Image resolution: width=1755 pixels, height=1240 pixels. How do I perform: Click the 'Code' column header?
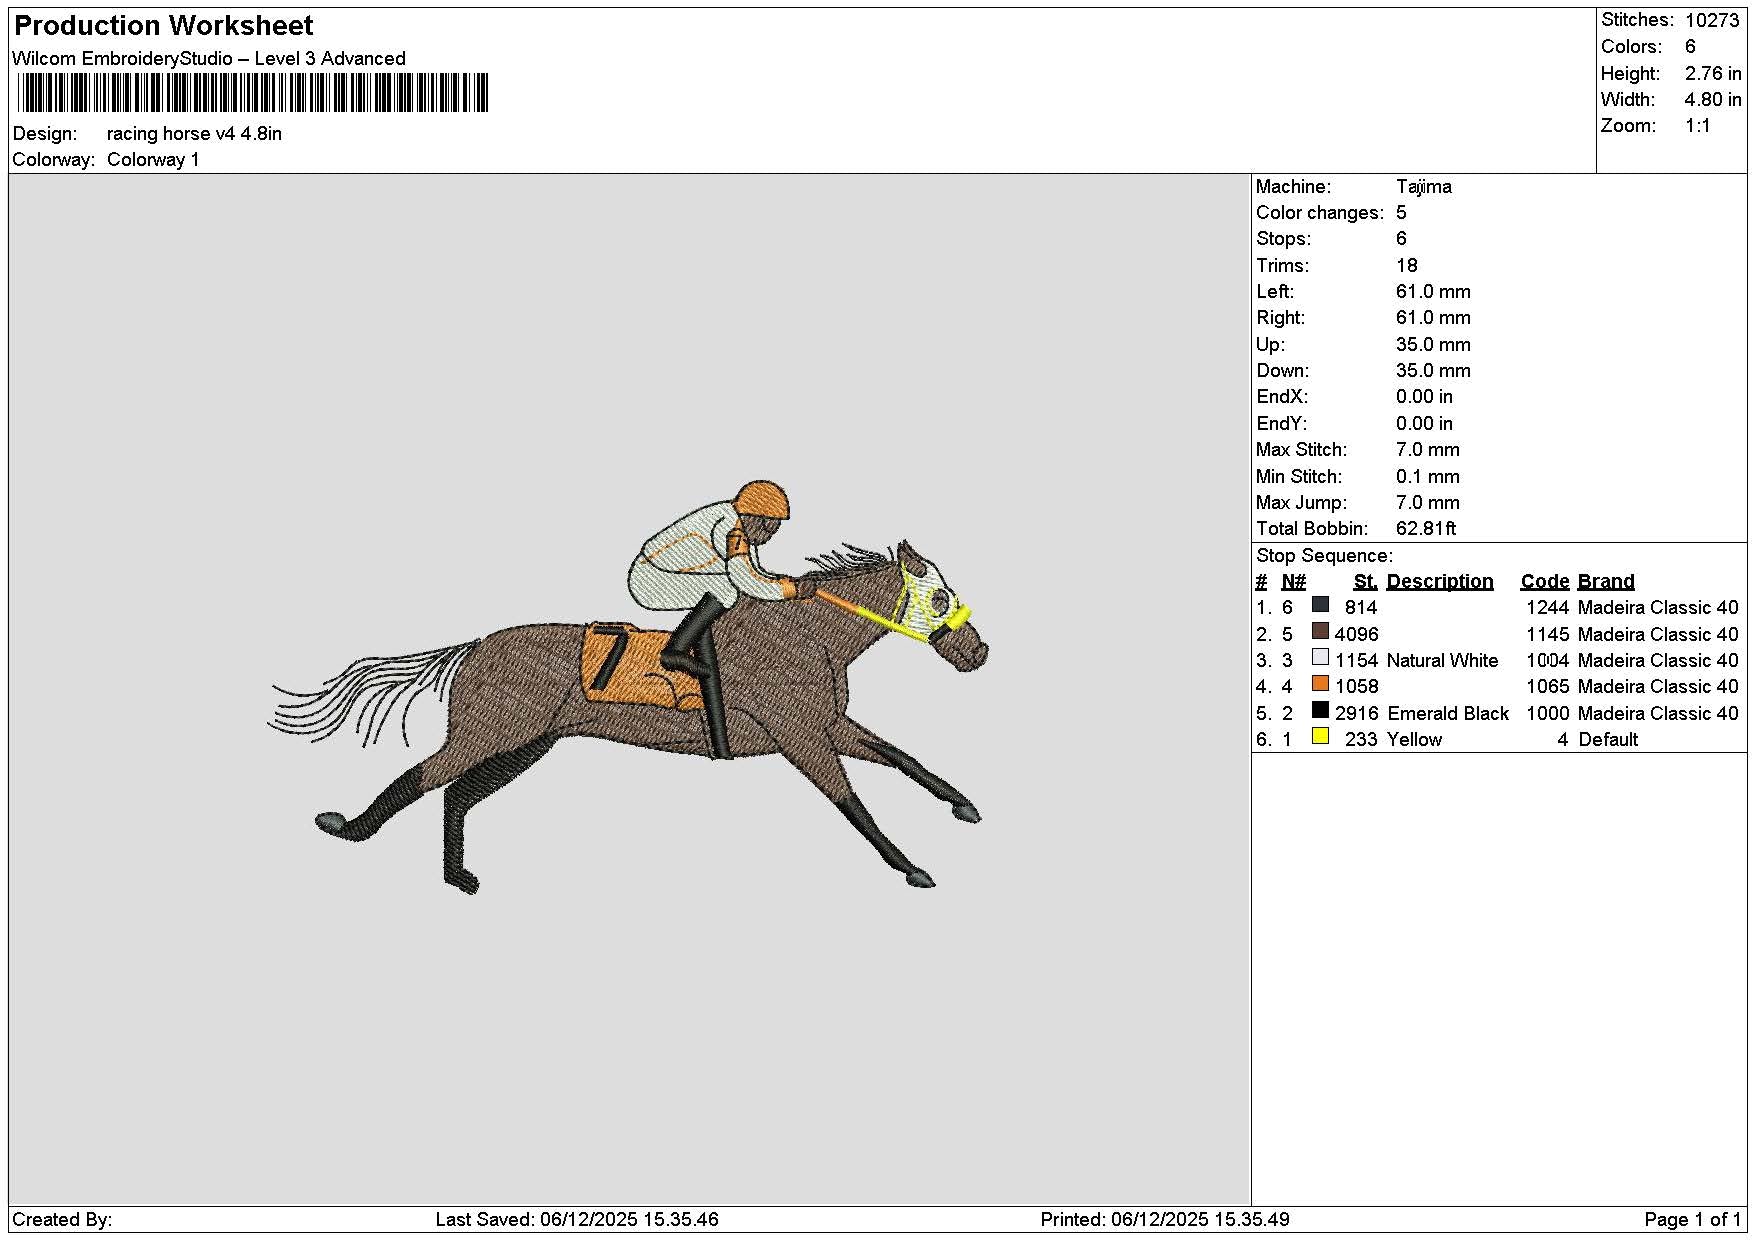(x=1545, y=581)
